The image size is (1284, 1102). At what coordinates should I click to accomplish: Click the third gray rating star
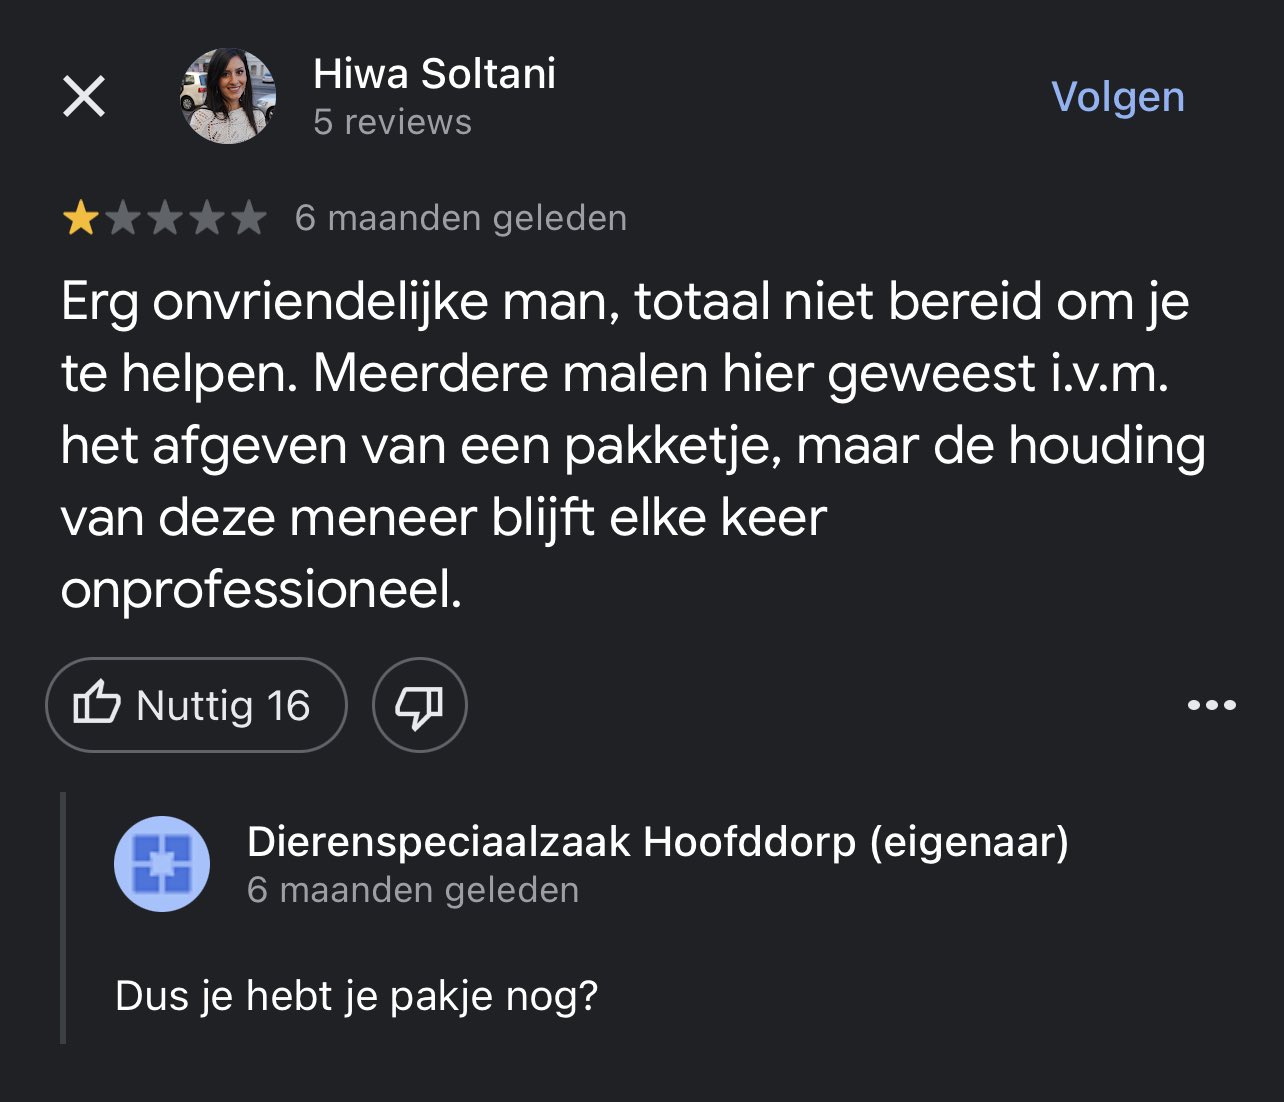coord(164,218)
